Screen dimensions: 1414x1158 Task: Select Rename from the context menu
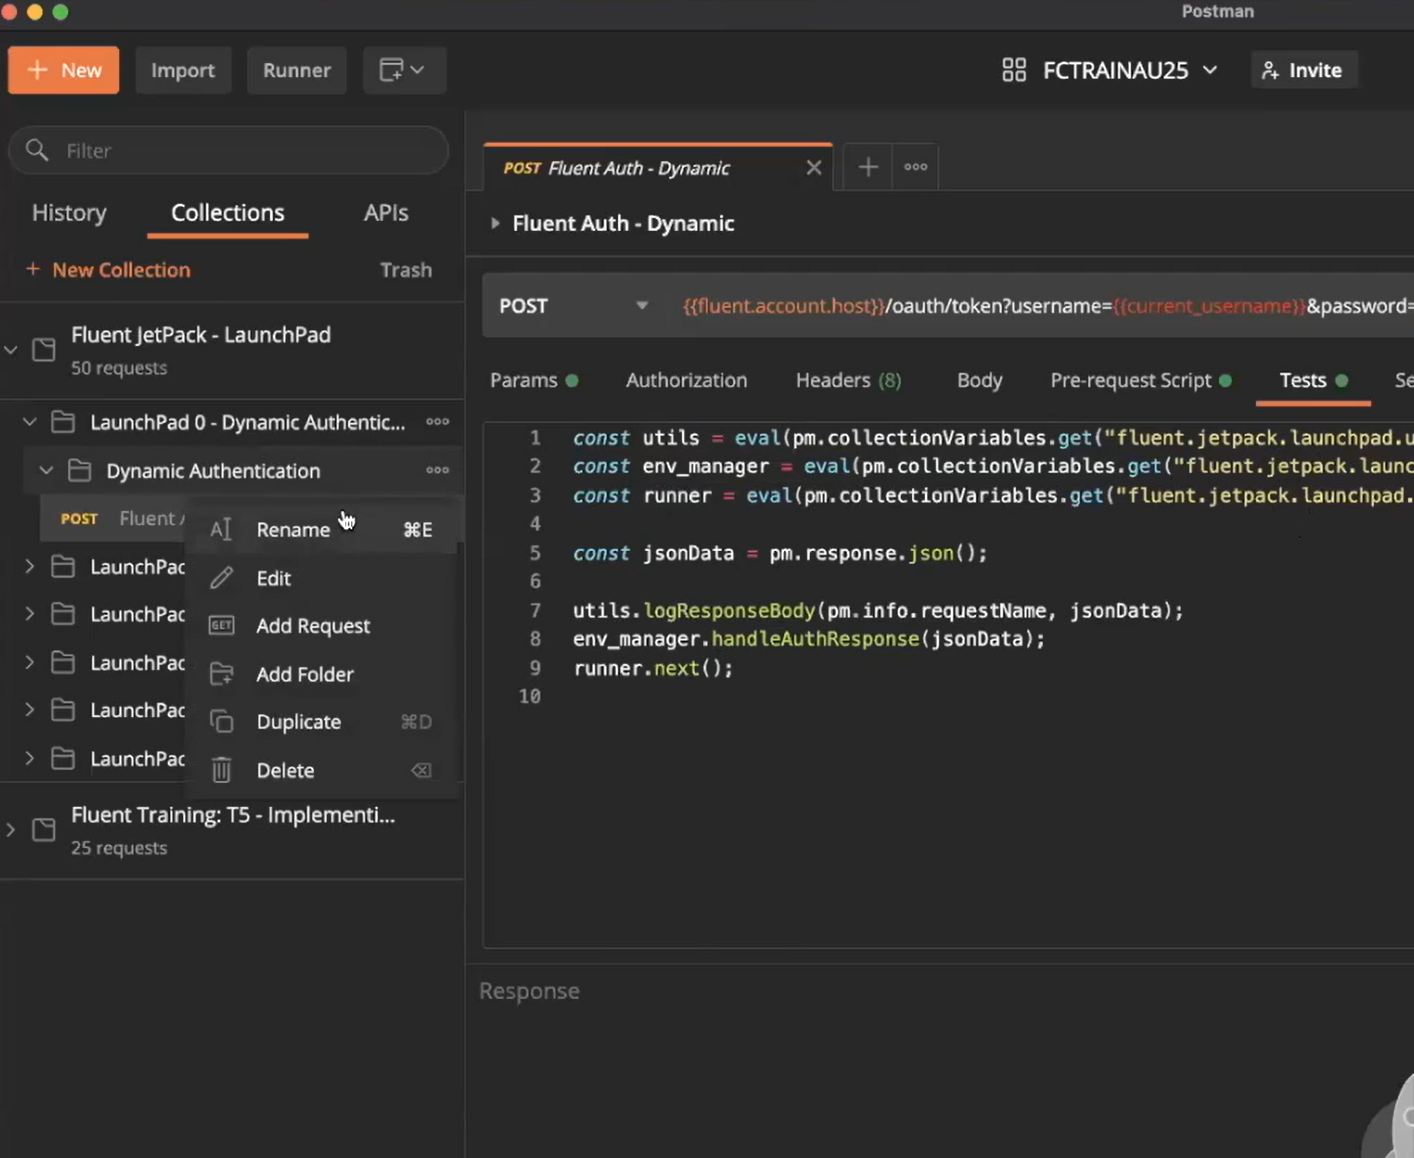[293, 530]
